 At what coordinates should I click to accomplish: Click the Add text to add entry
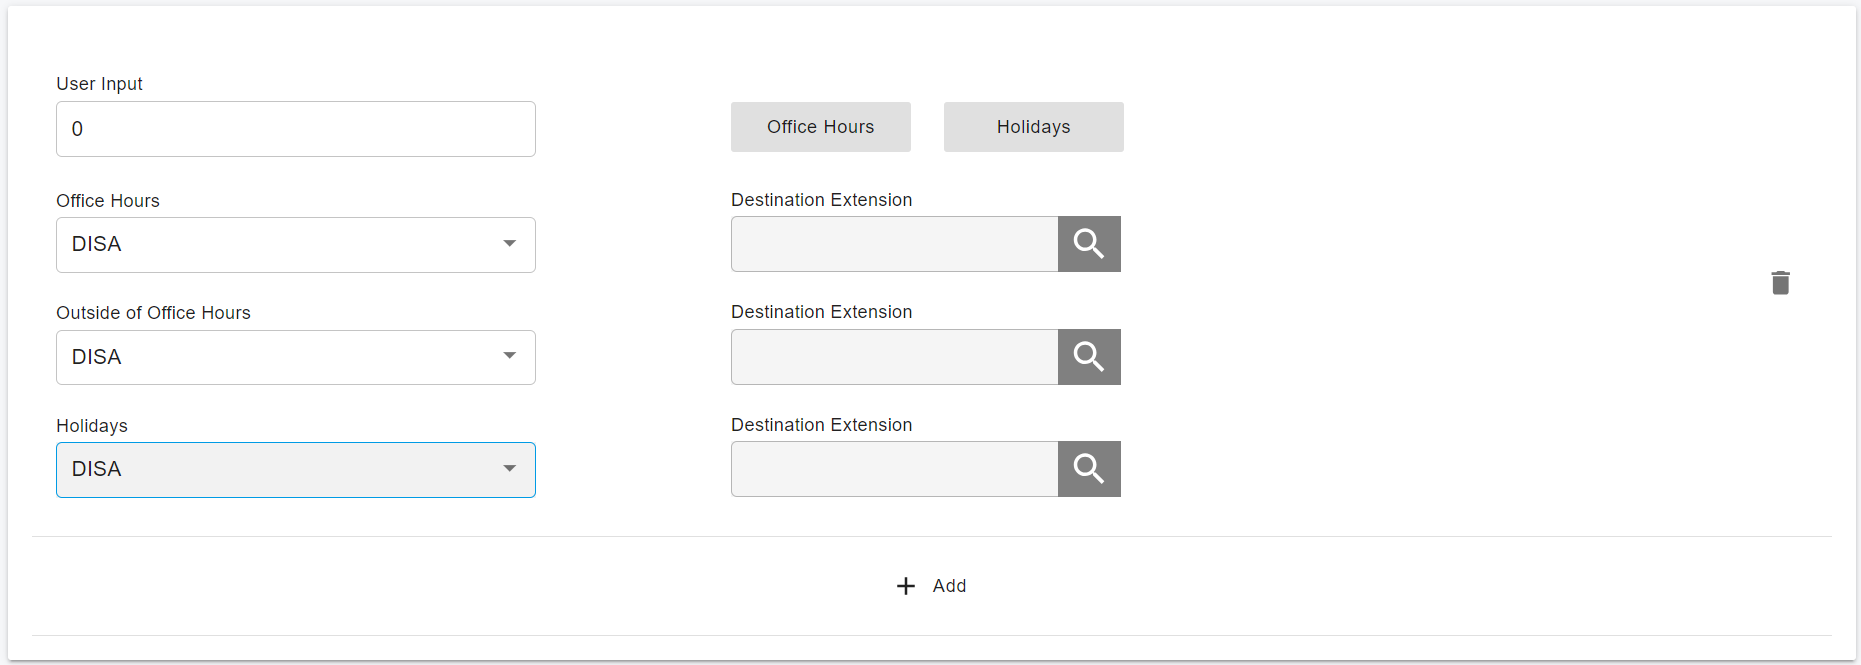949,586
